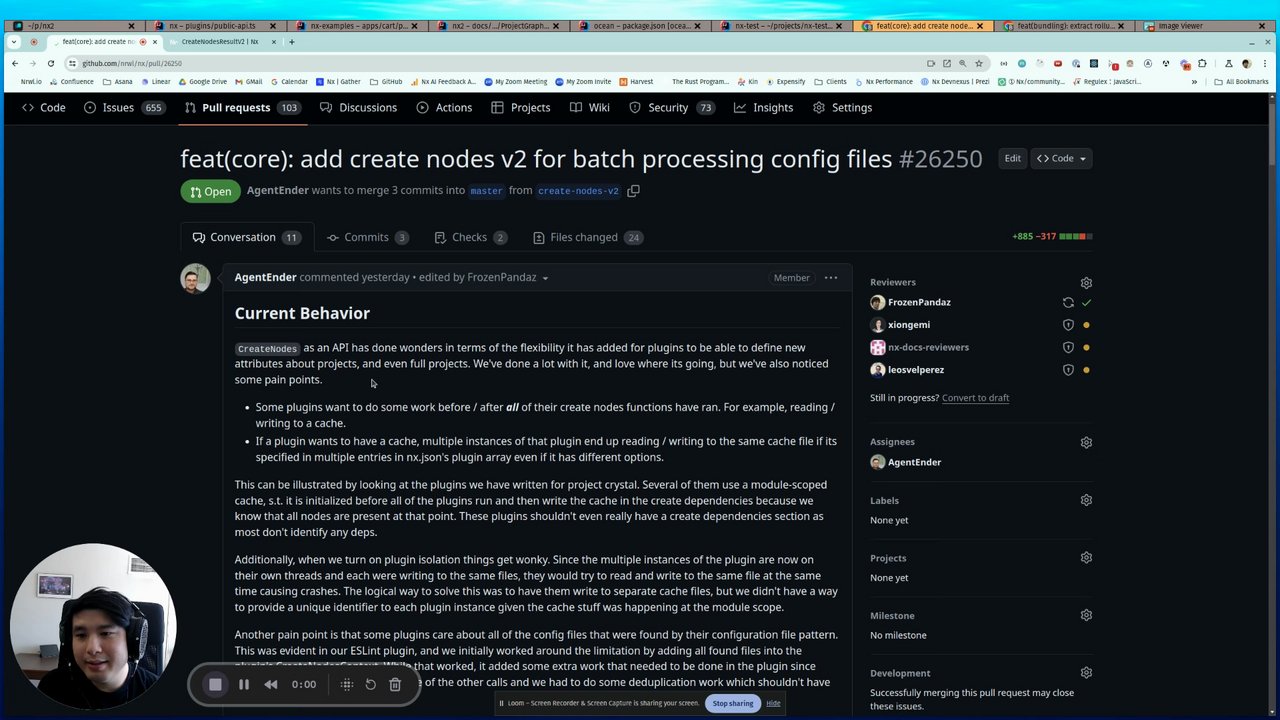This screenshot has width=1280, height=720.
Task: Open the Actions tab
Action: pos(443,107)
